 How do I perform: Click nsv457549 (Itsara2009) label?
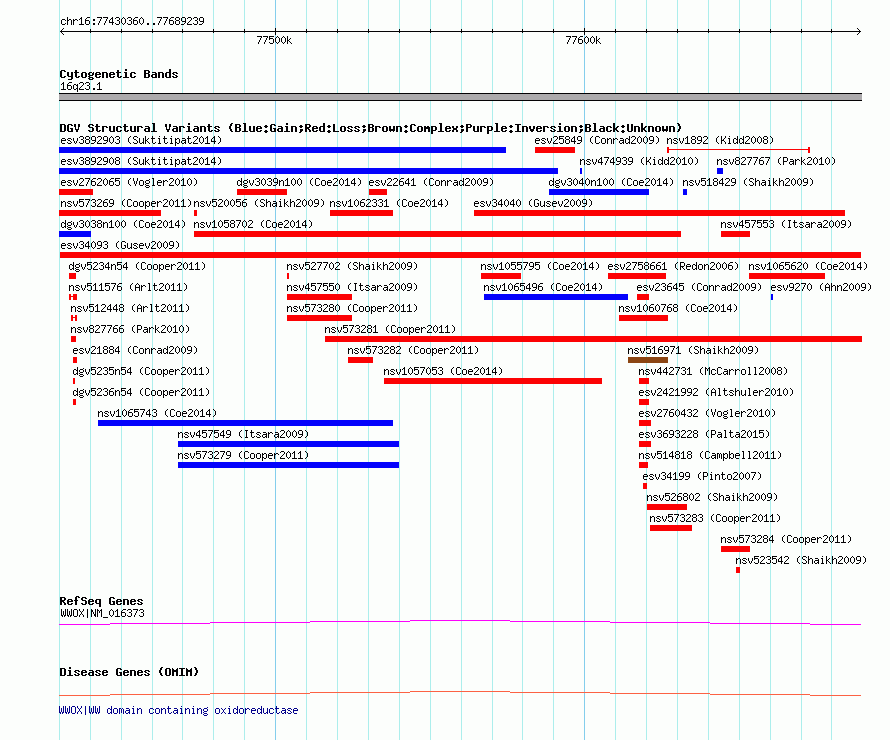pos(243,434)
